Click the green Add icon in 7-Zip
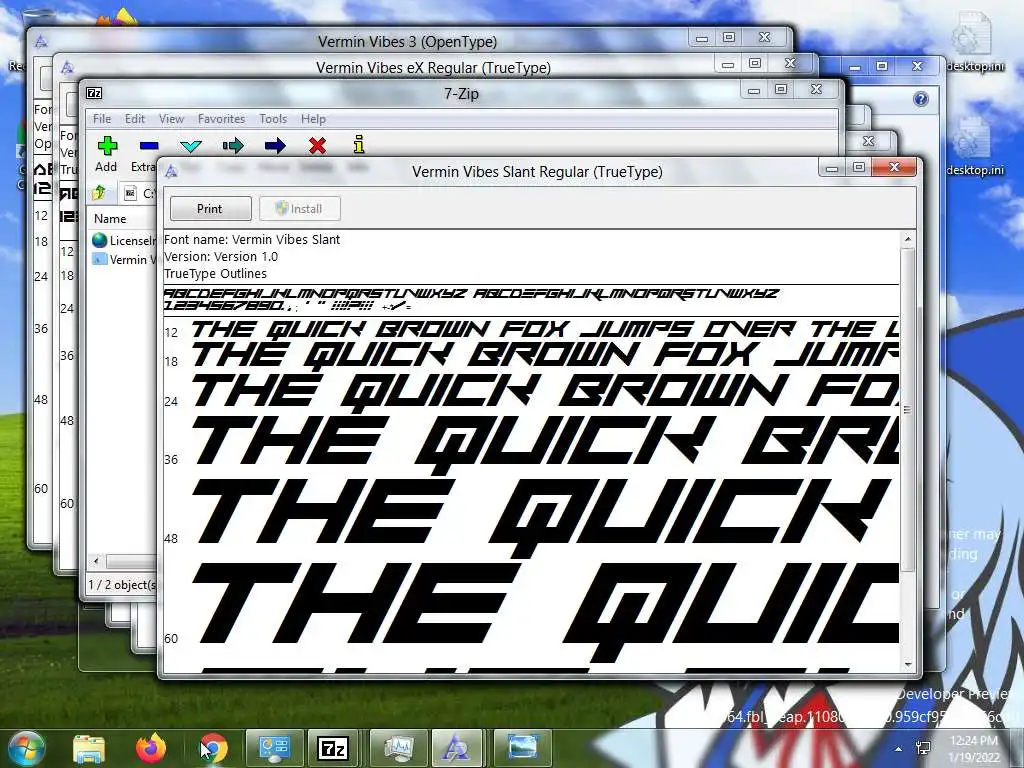Image resolution: width=1024 pixels, height=768 pixels. coord(107,146)
